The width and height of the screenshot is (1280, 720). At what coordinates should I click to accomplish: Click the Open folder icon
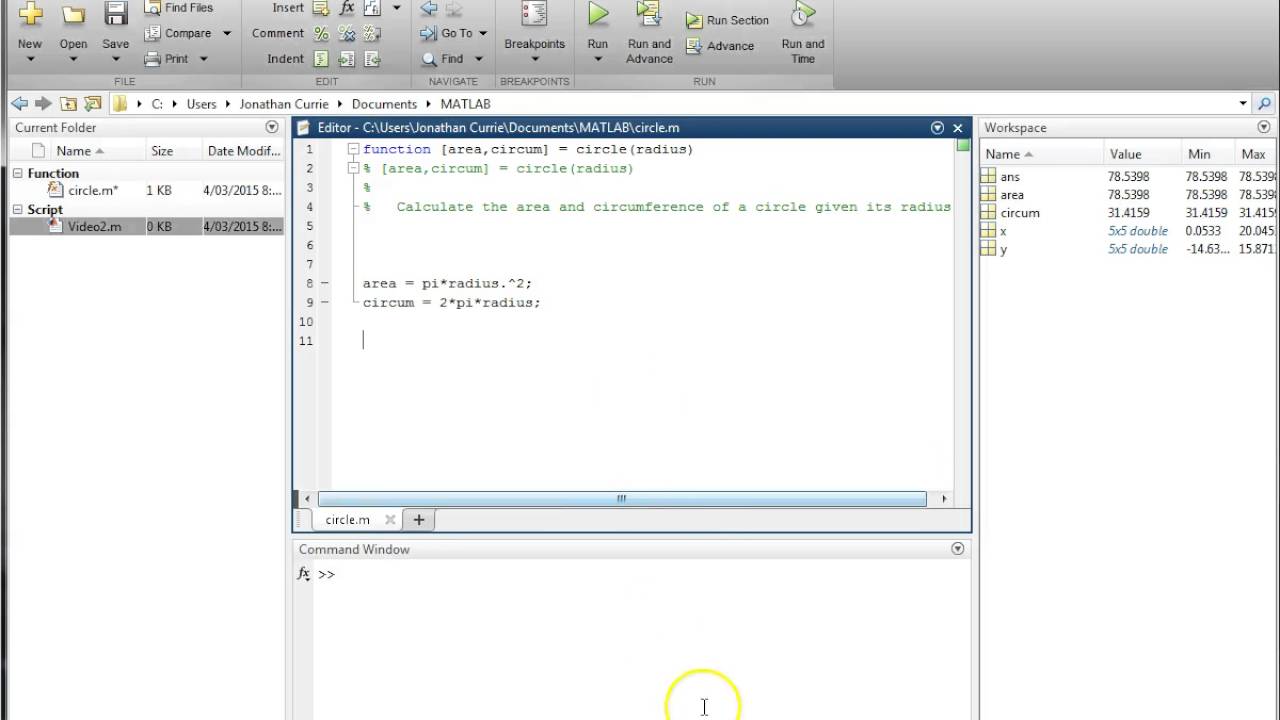[73, 14]
